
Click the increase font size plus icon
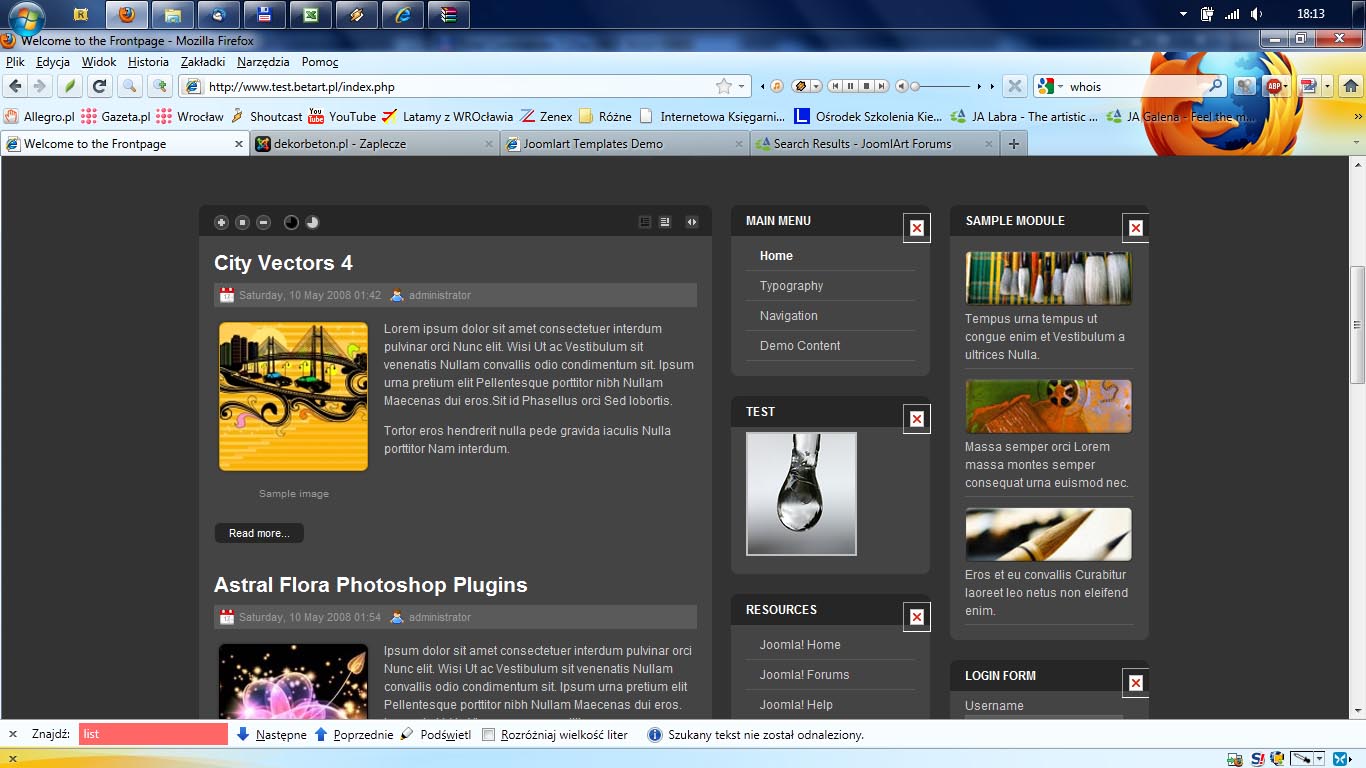pos(221,222)
